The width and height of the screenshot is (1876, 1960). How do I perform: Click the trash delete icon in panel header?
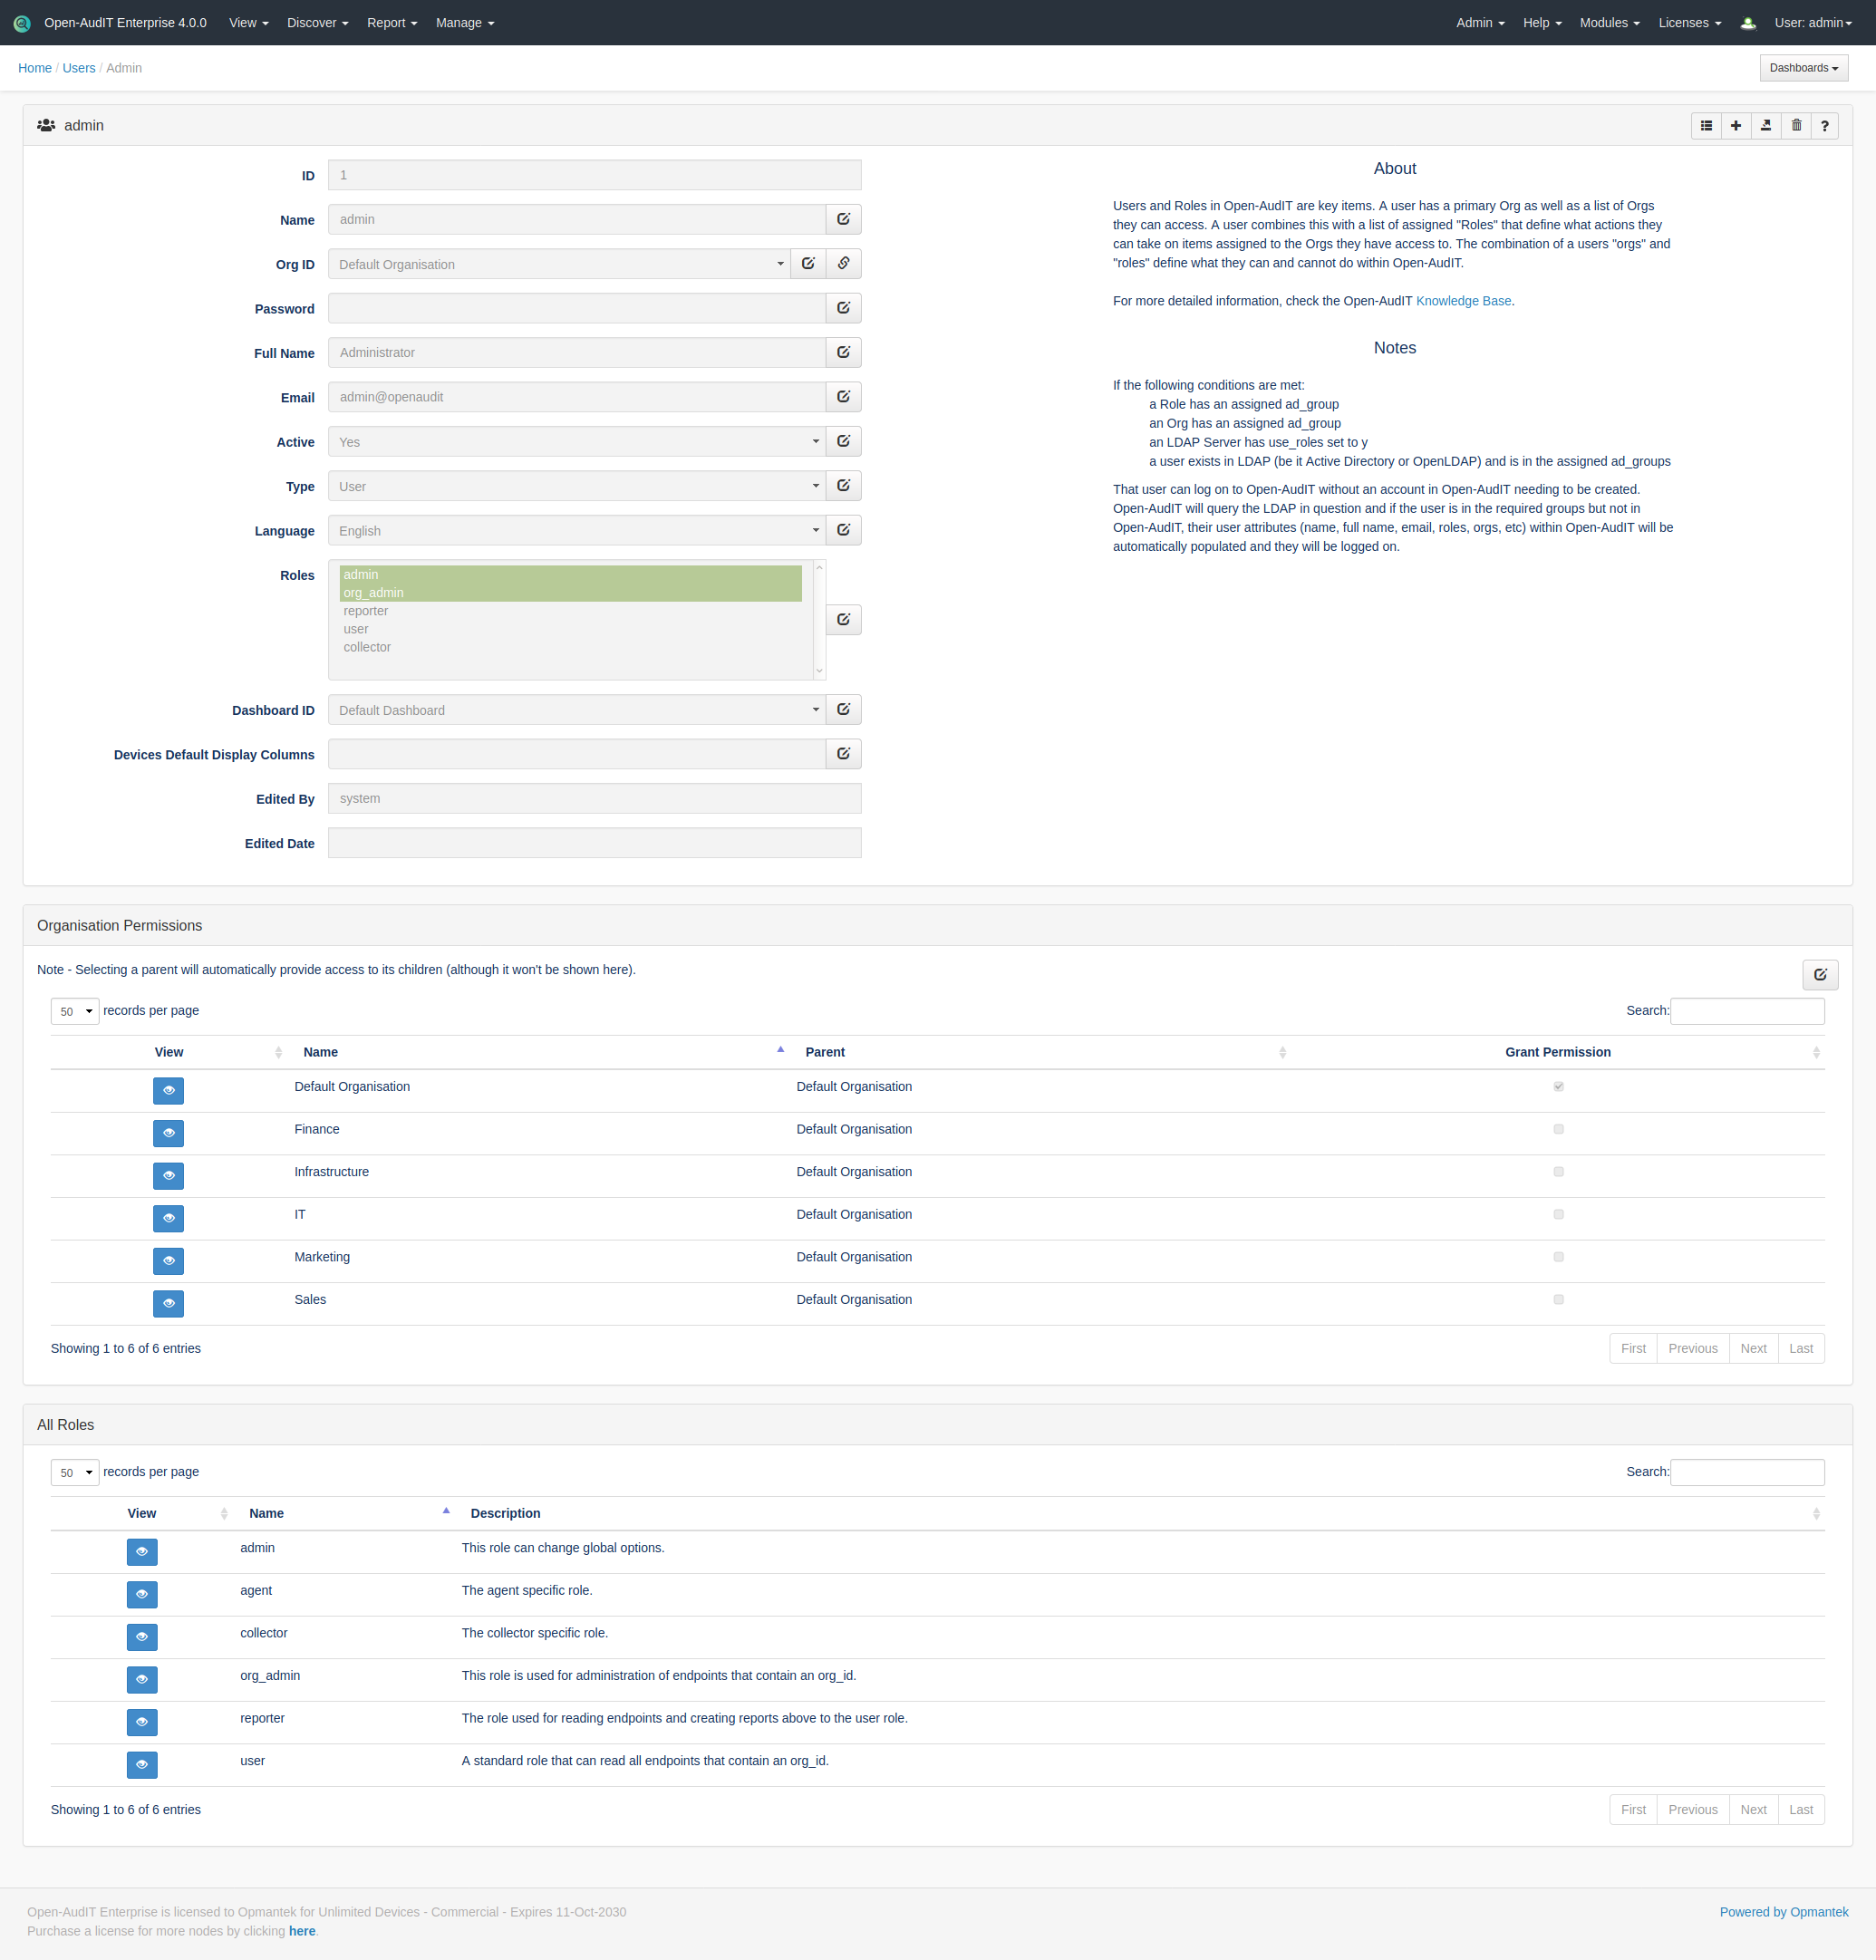1796,126
